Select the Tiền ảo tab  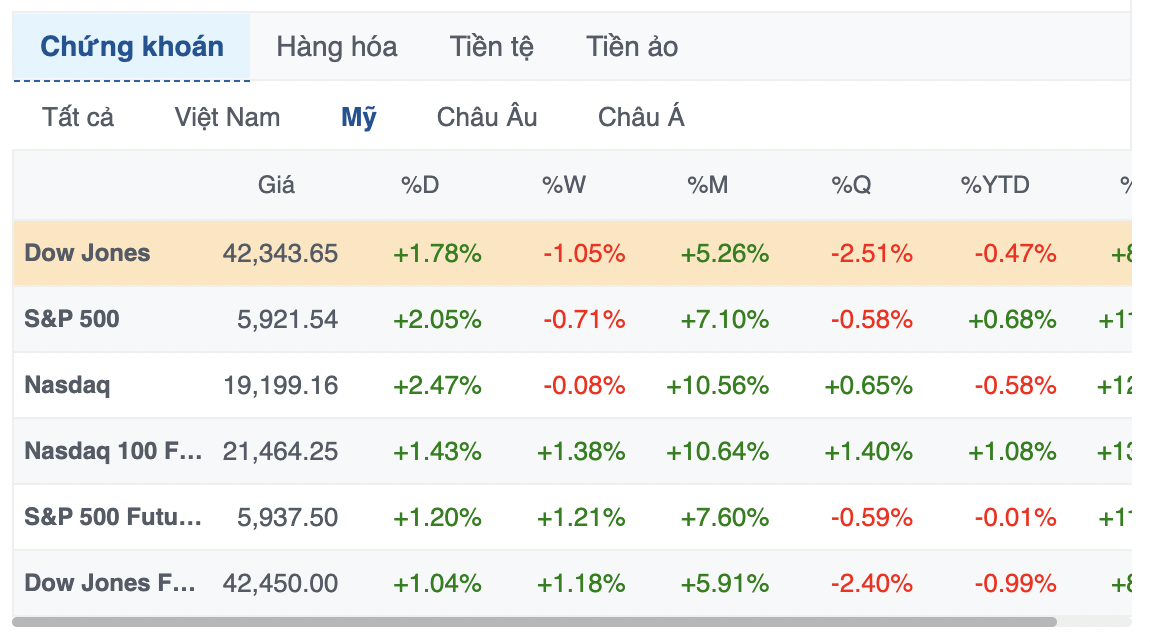click(631, 47)
